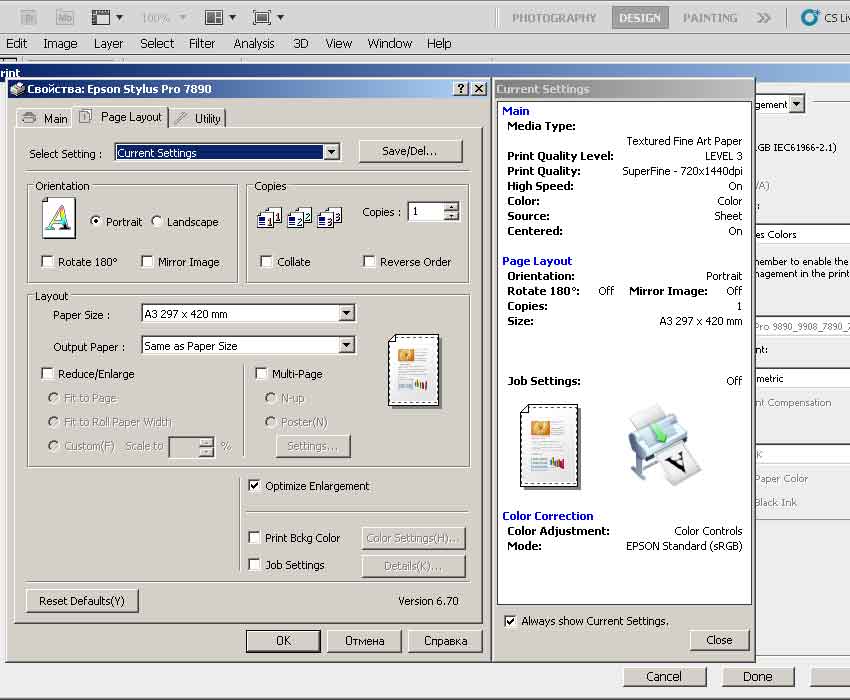Enable the Print Bckg Color checkbox
Screen dimensions: 850x700
[x=254, y=537]
